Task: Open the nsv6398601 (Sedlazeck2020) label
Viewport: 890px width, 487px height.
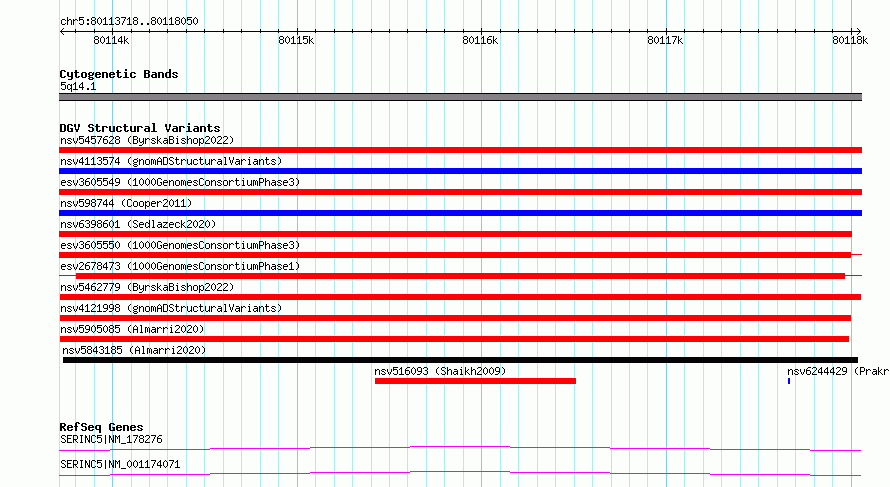Action: pyautogui.click(x=138, y=224)
